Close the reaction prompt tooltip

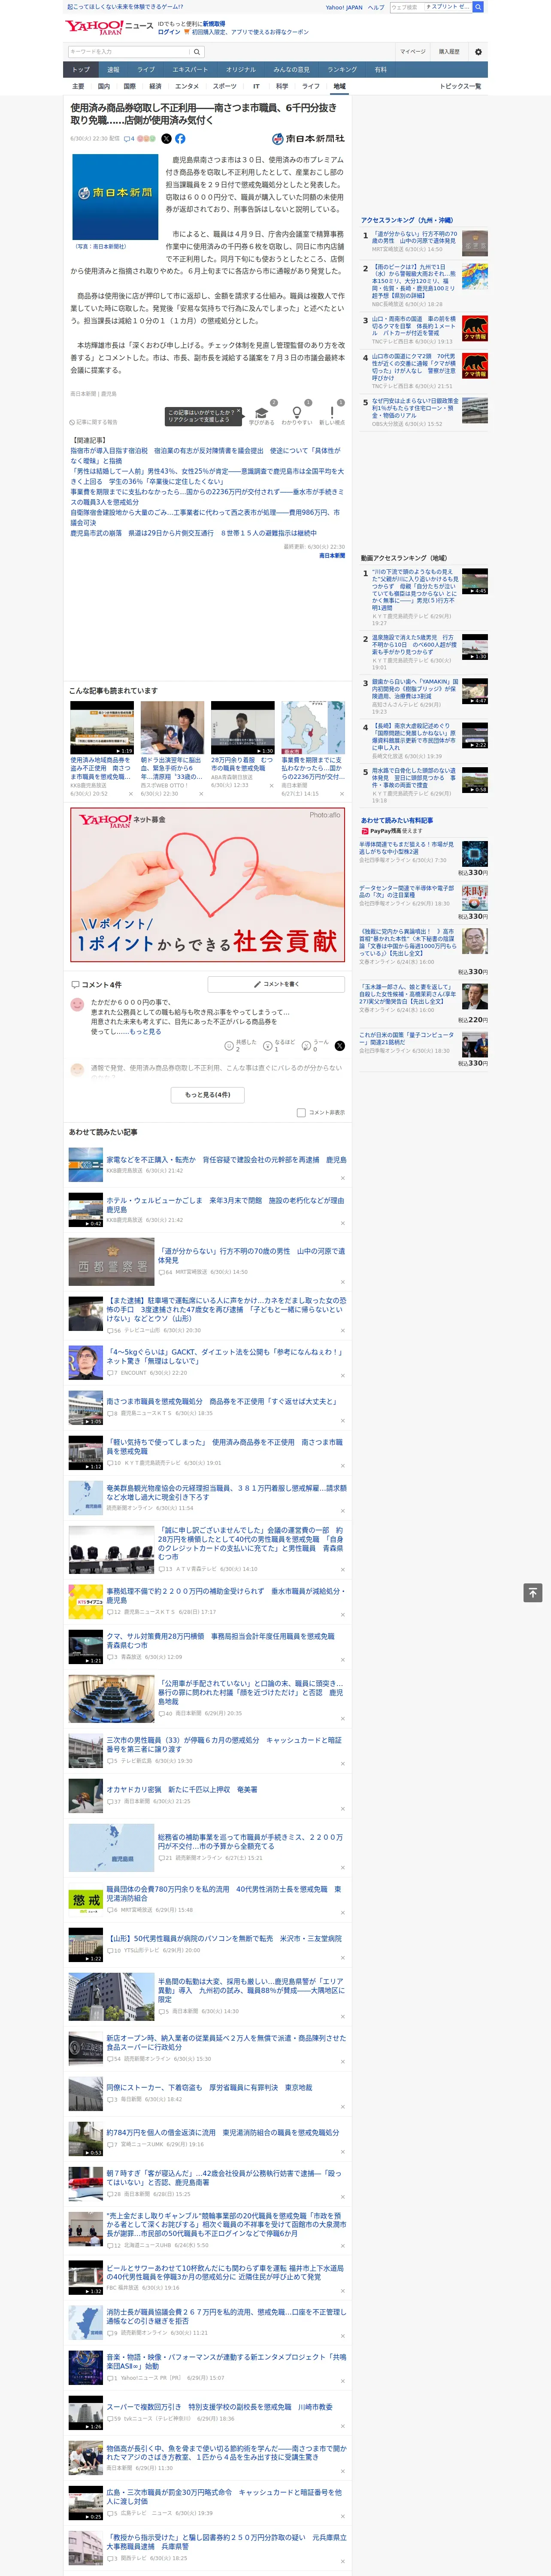240,411
